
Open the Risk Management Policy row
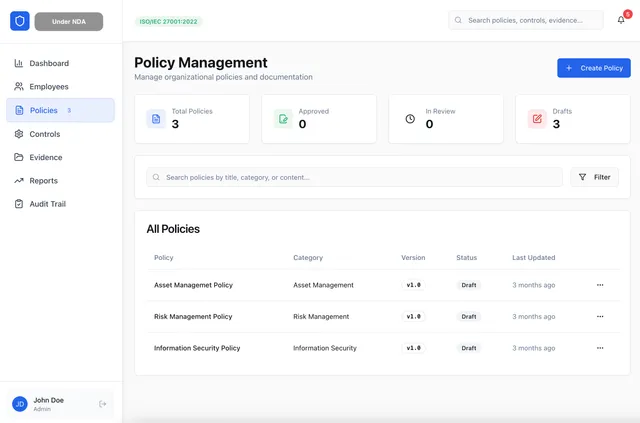(x=383, y=316)
